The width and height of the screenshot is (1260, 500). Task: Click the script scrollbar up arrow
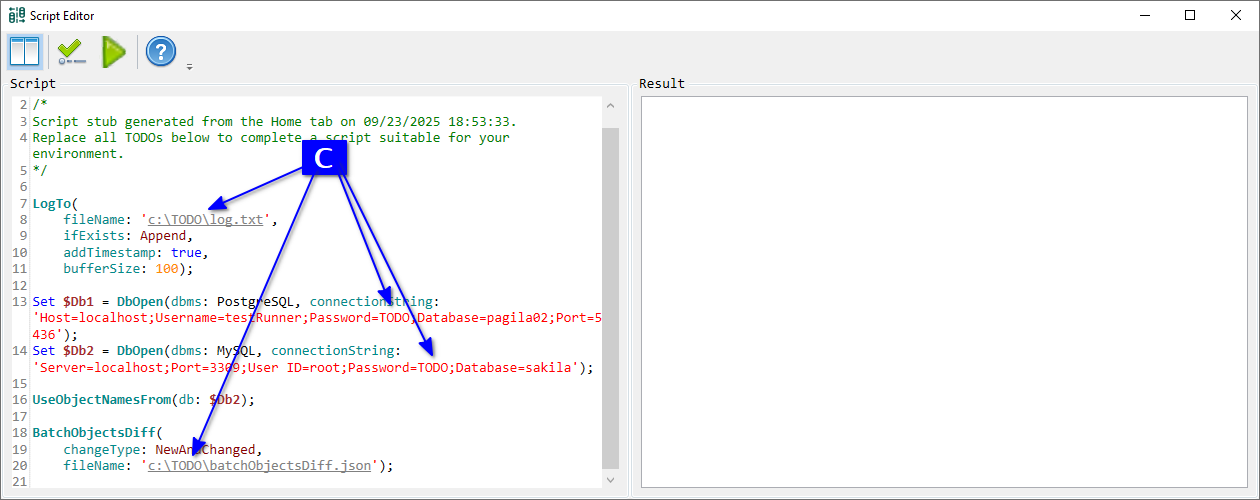[x=610, y=105]
